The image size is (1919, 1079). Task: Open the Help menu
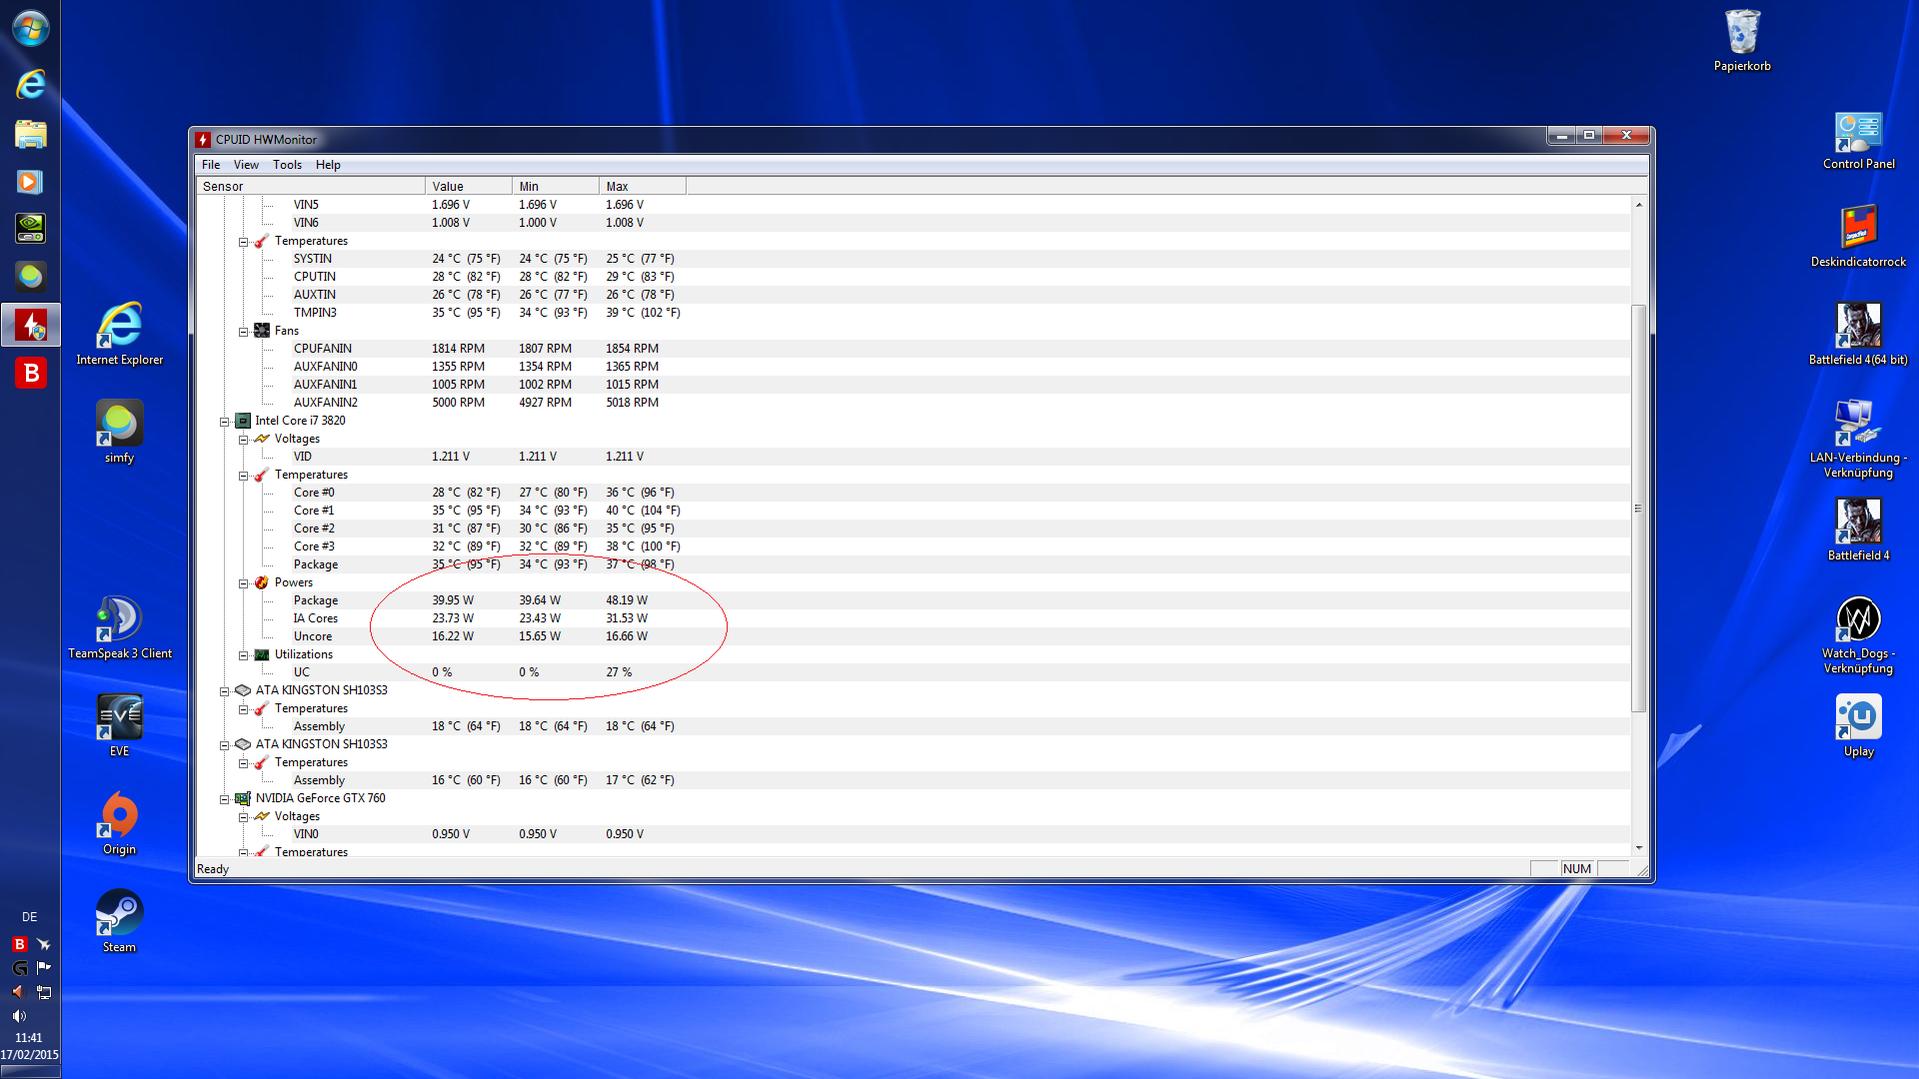(328, 165)
